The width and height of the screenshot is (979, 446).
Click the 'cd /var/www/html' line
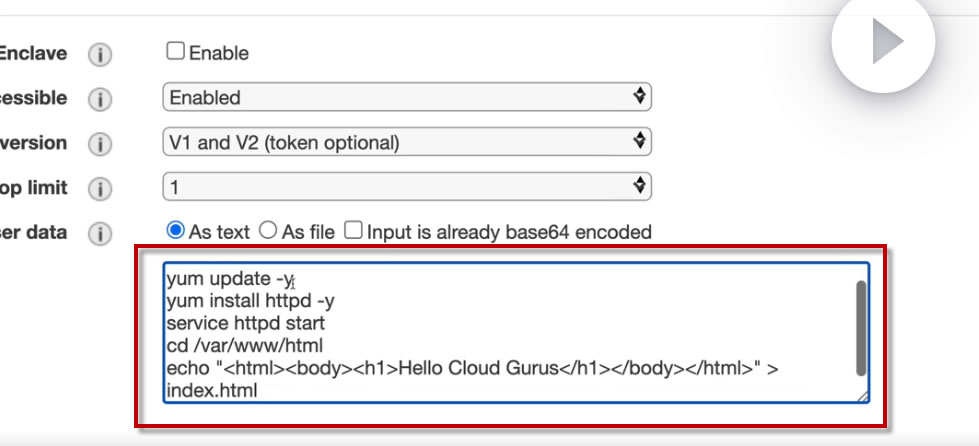point(244,346)
